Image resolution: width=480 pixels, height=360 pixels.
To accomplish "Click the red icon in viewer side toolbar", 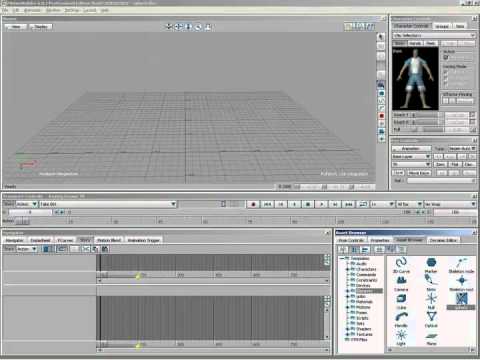I will 381,116.
